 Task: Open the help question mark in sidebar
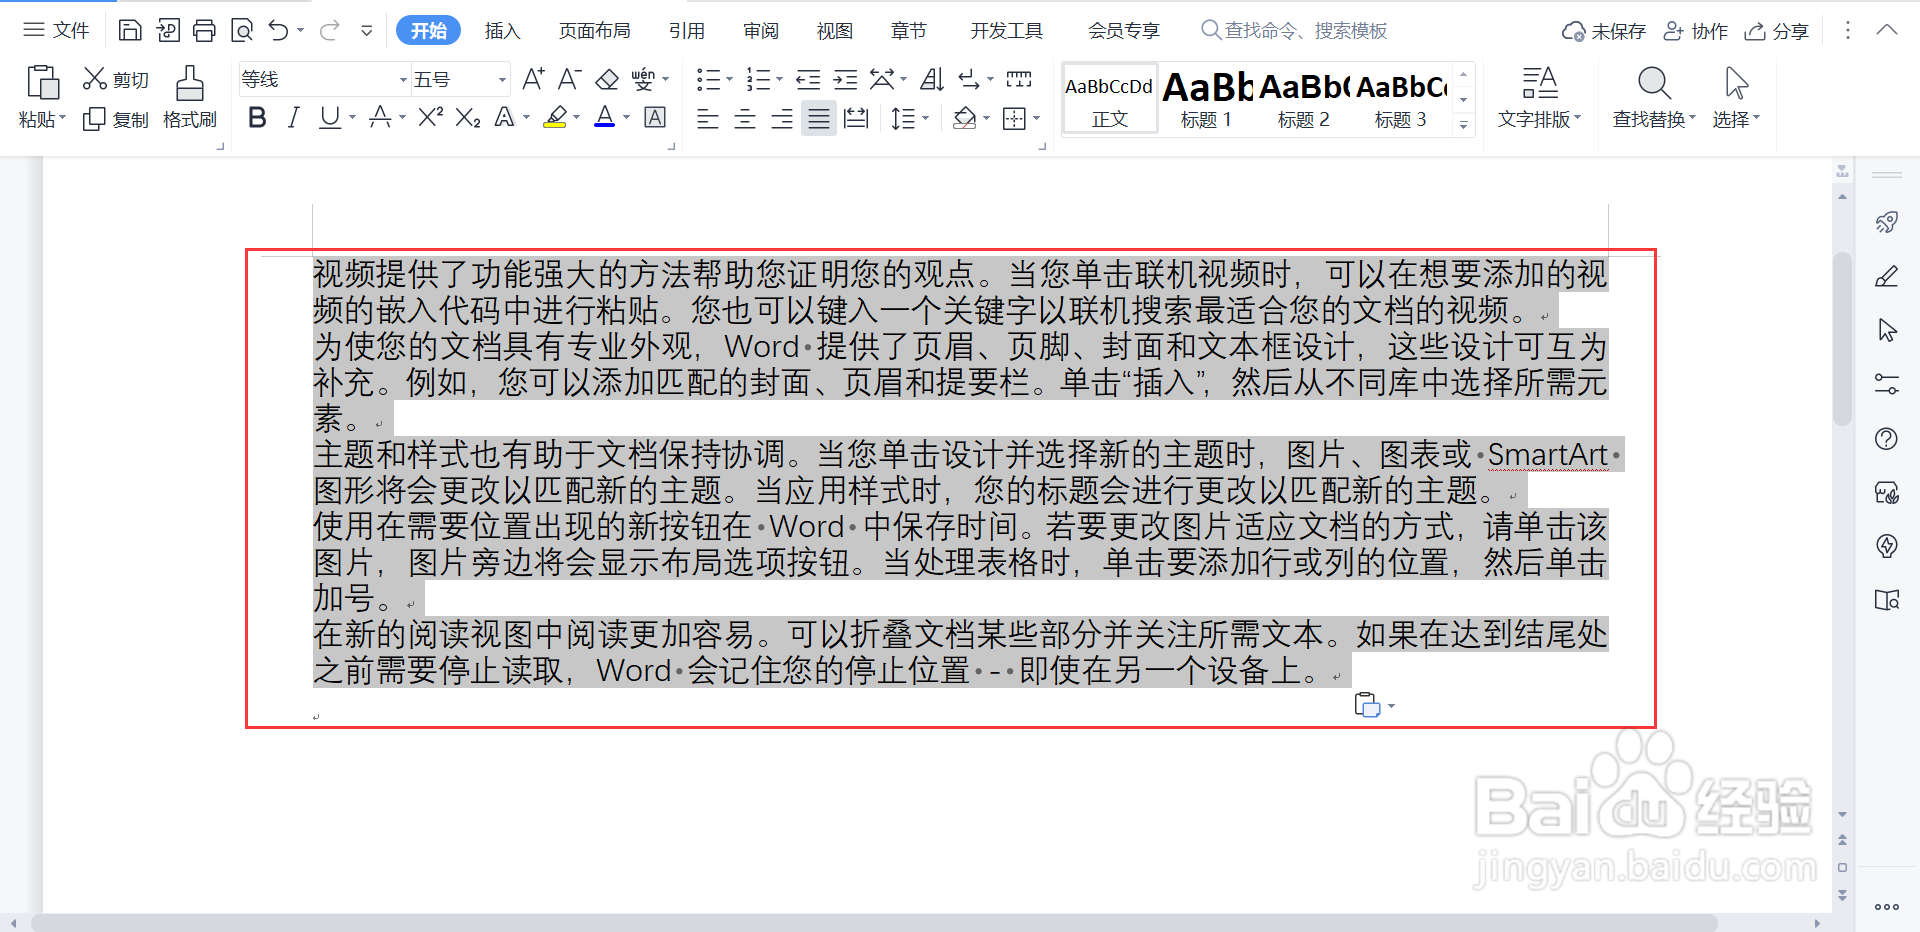pos(1887,438)
